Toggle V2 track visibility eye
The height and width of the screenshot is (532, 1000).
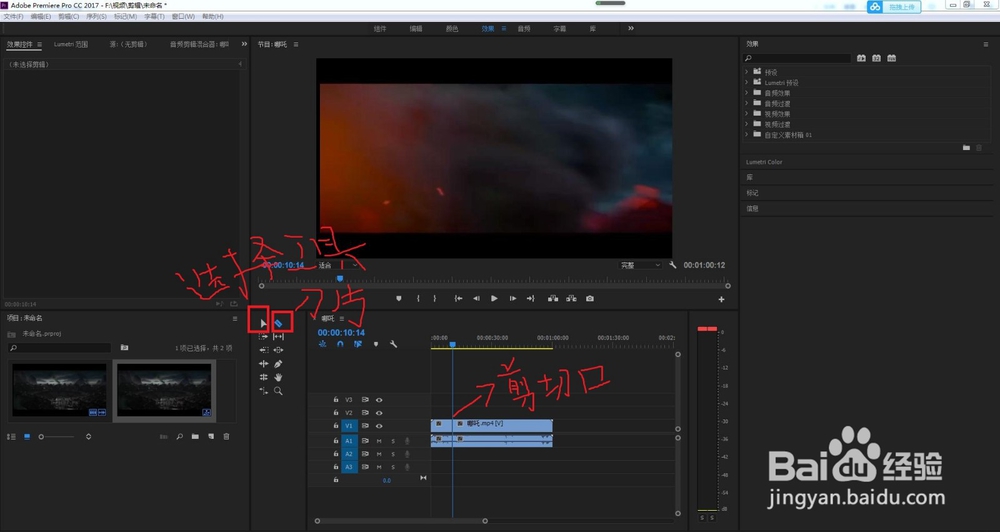coord(379,413)
